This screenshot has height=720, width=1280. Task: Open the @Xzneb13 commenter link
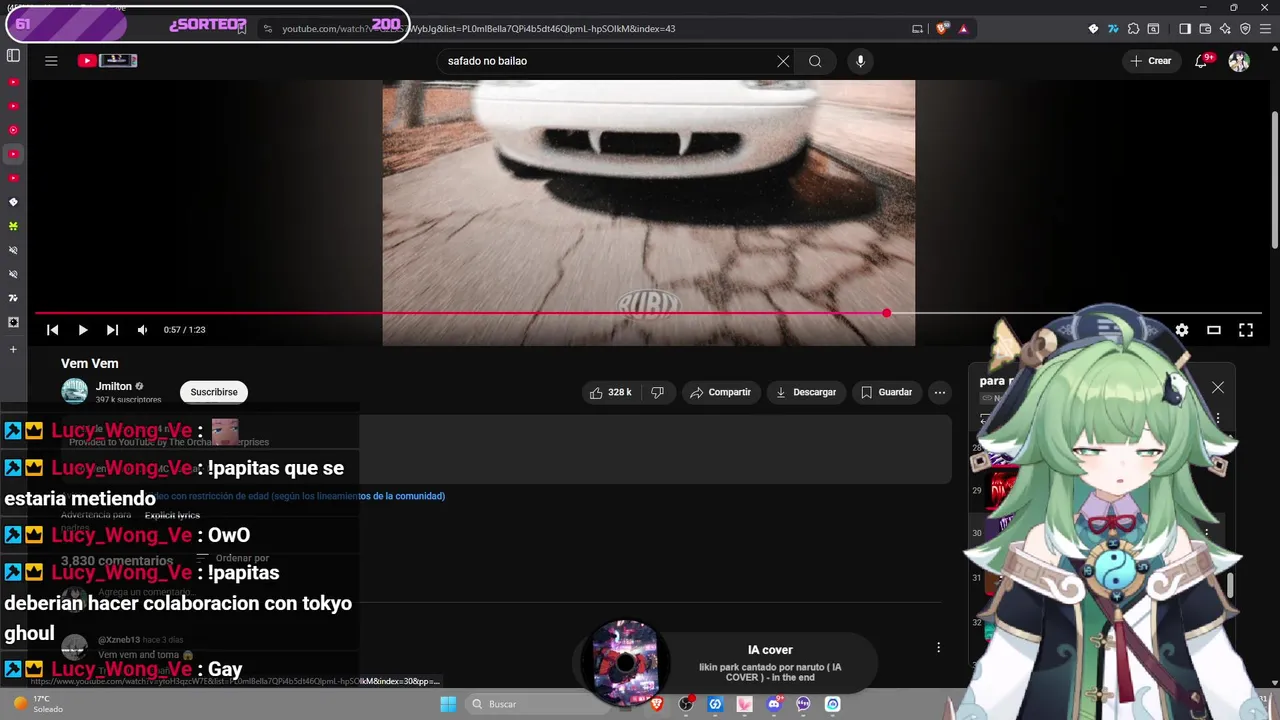click(x=119, y=640)
